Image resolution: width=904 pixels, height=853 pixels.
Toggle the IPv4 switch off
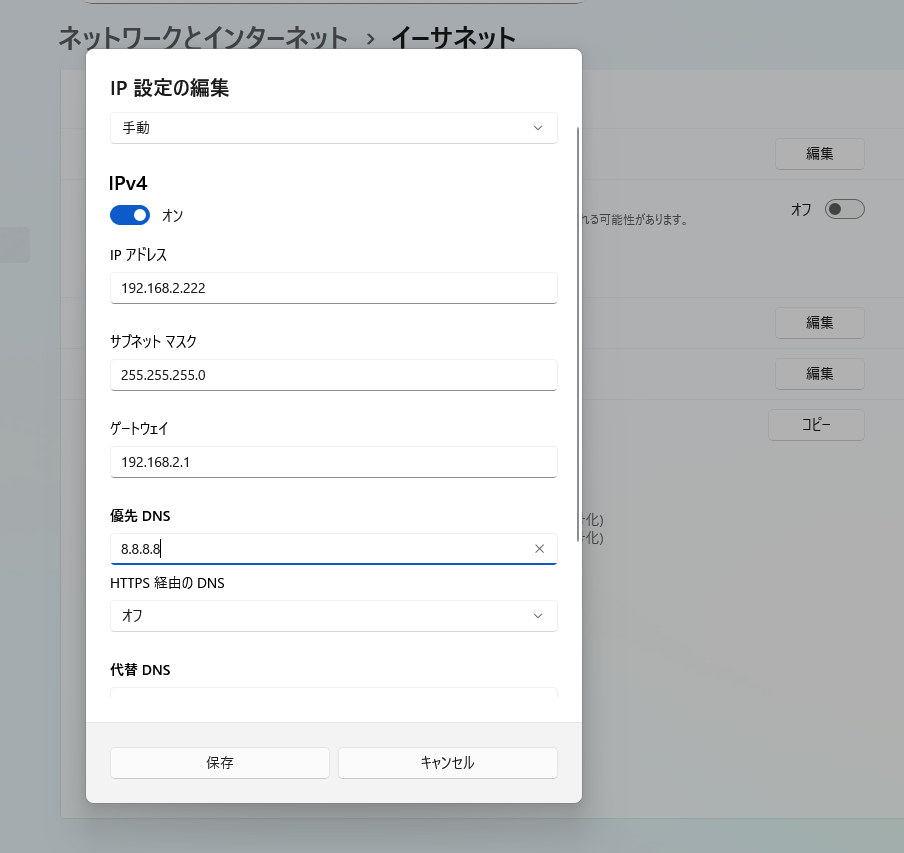[130, 215]
